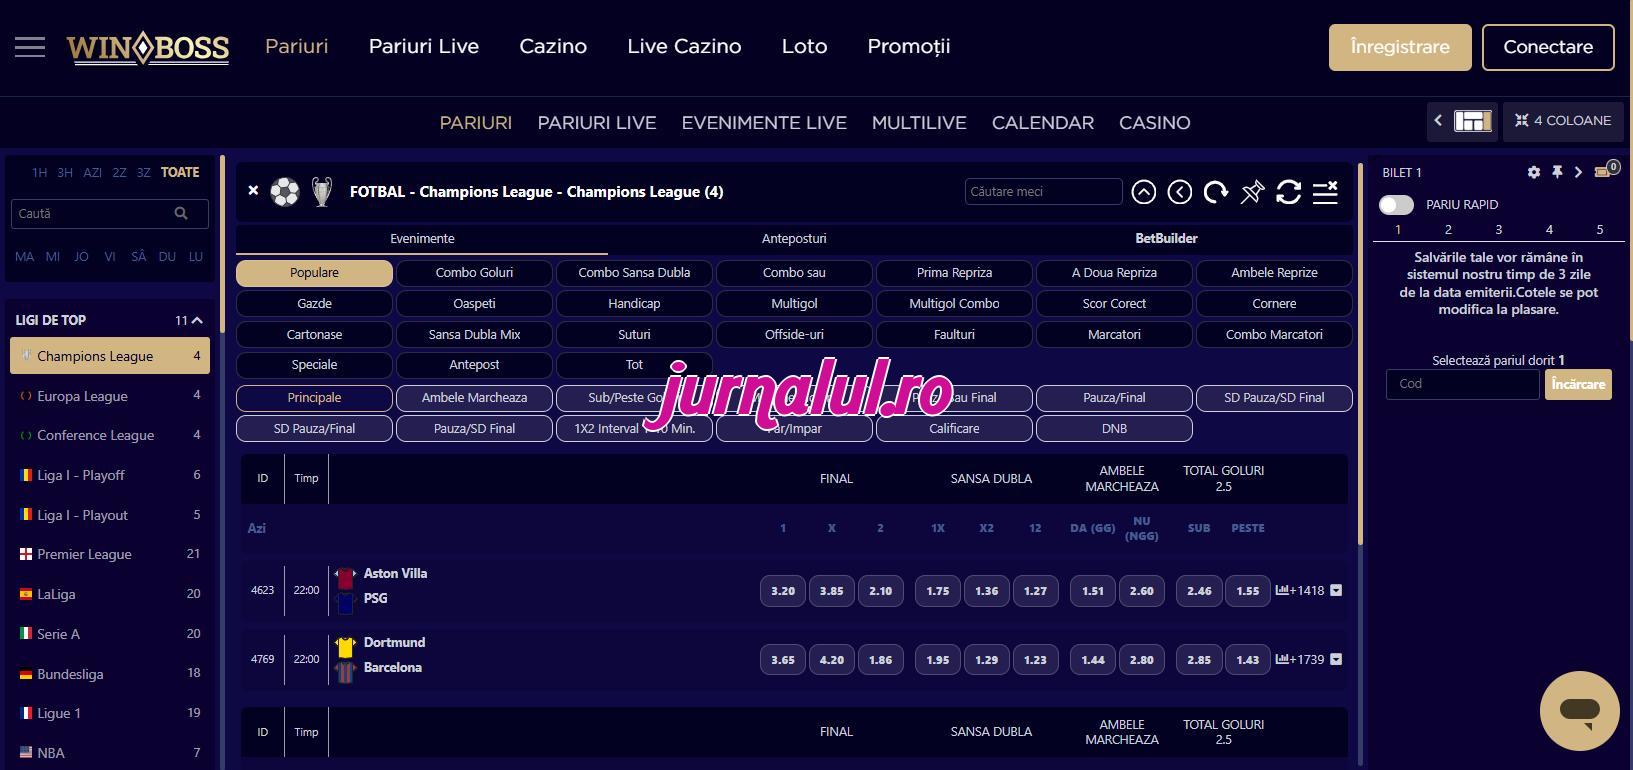Screen dimensions: 1633x770
Task: Click the left chevron beside layout icon
Action: coord(1438,120)
